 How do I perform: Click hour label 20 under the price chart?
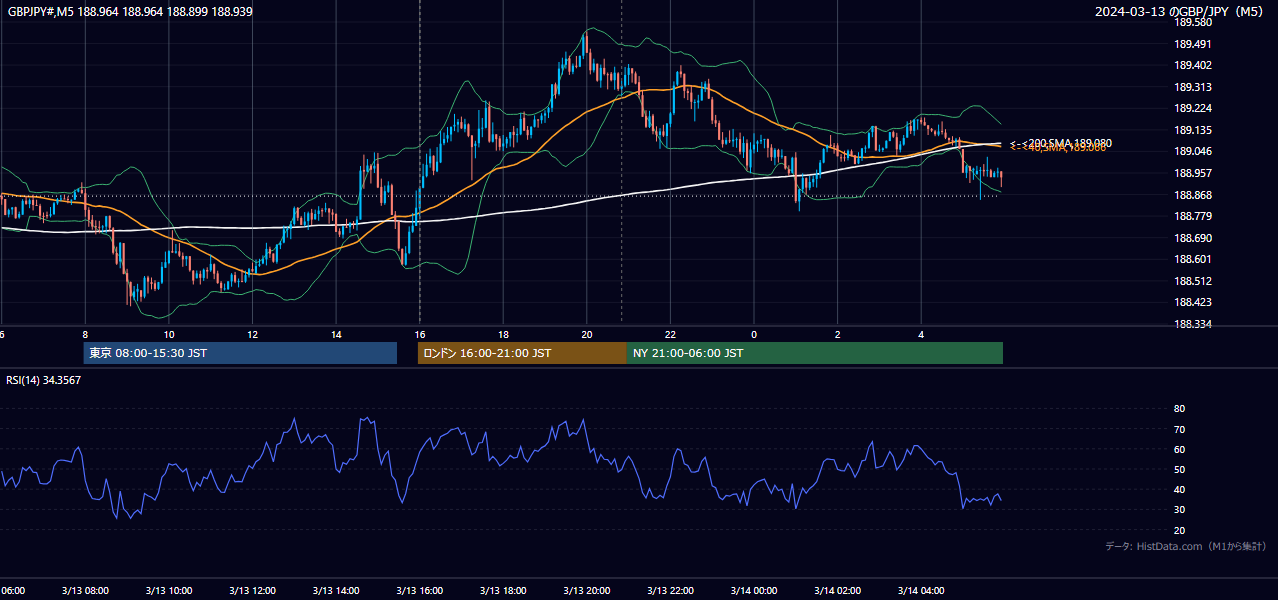(x=587, y=334)
